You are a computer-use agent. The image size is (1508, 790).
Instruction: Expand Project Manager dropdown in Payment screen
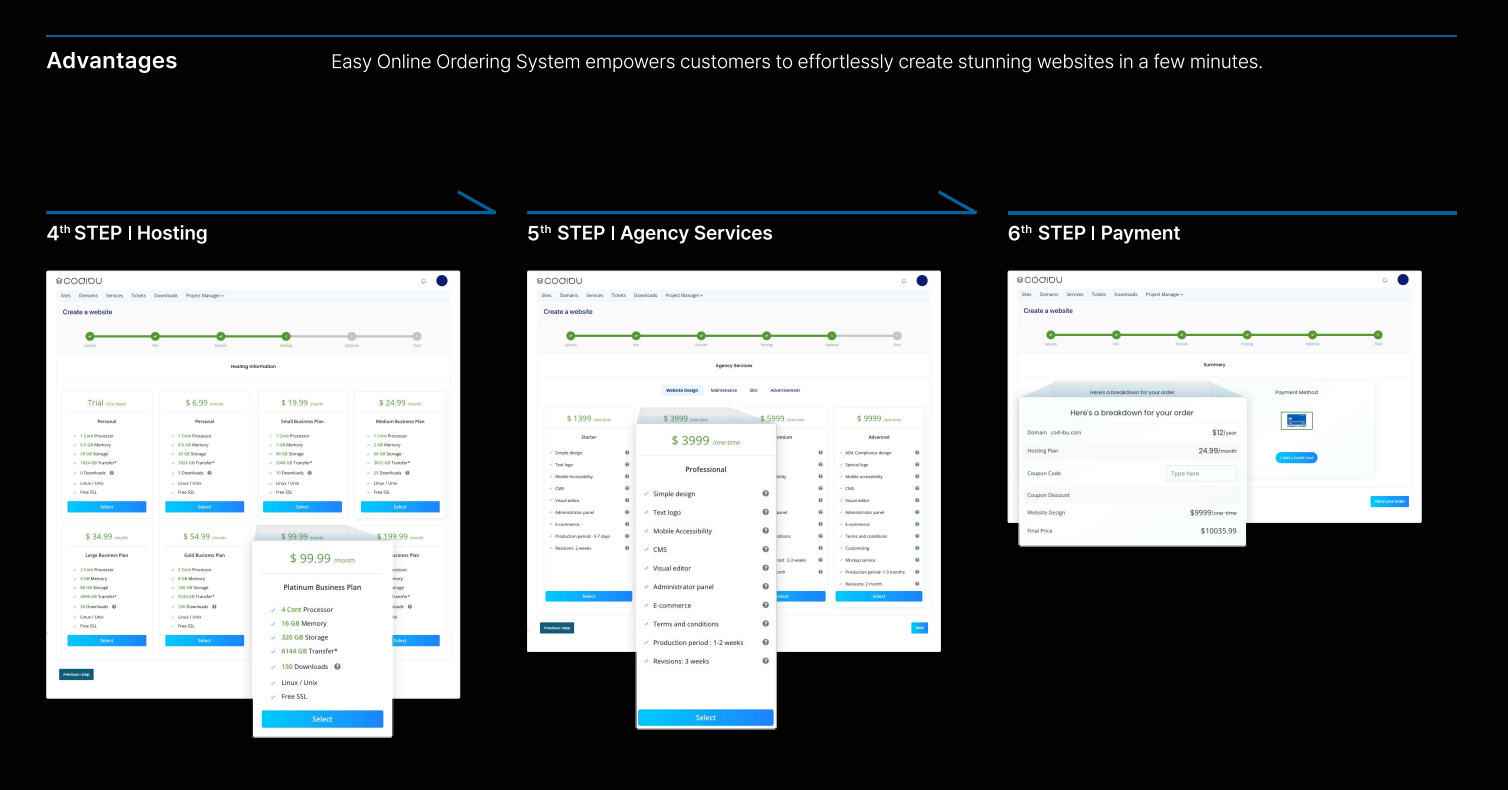(x=1164, y=295)
